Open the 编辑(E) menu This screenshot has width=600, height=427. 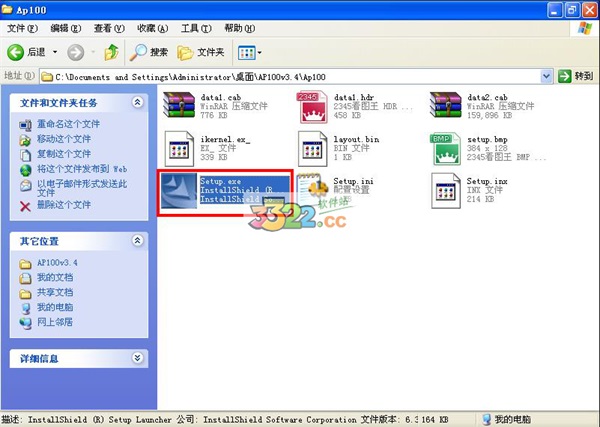(x=66, y=28)
